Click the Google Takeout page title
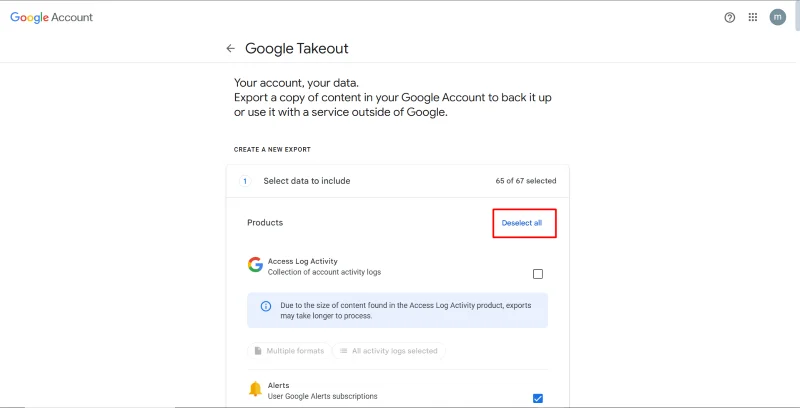 pos(296,48)
